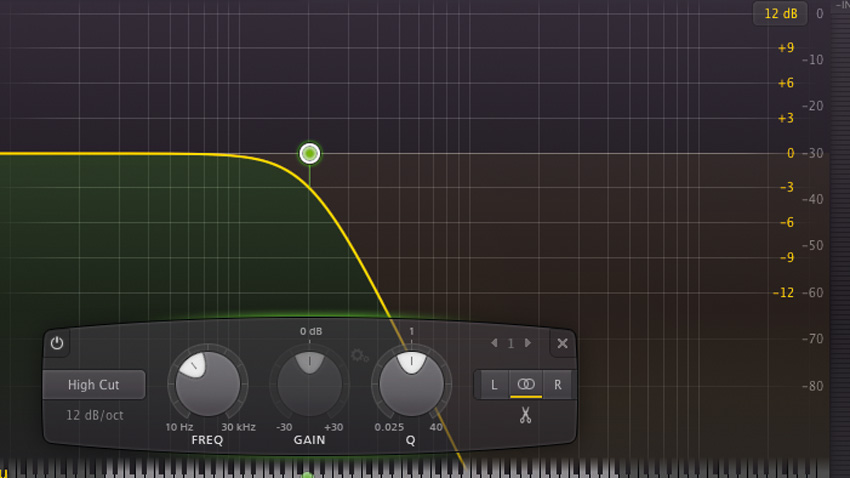Click the scissors split band icon
This screenshot has width=850, height=478.
(525, 415)
